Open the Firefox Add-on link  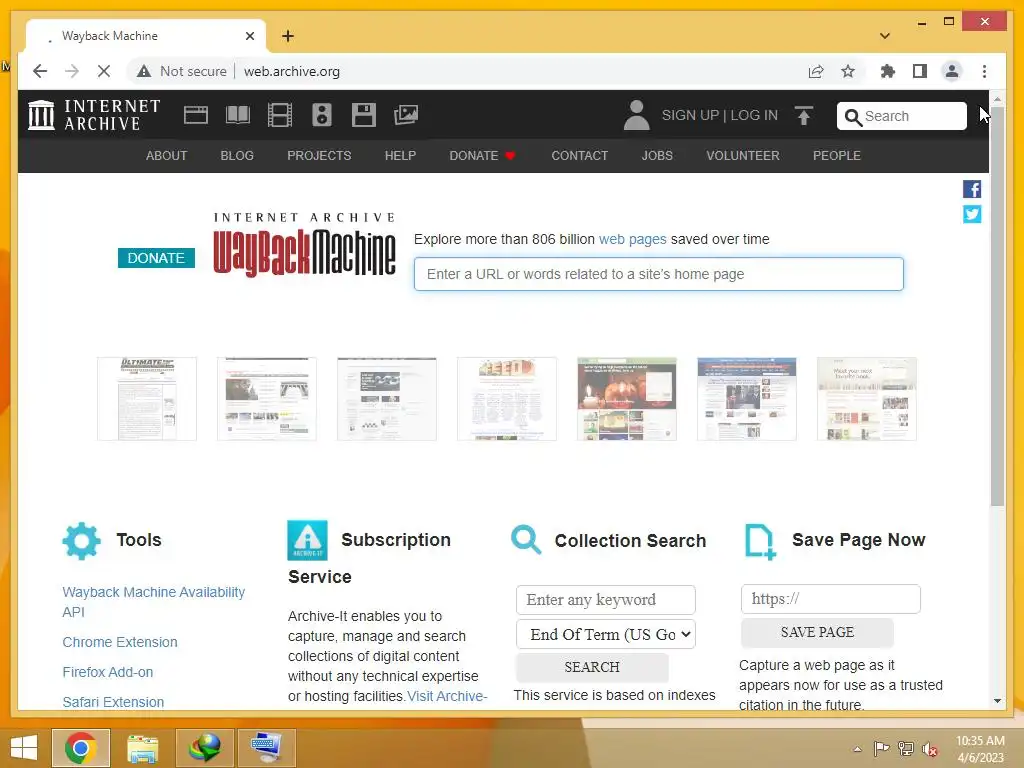[x=108, y=672]
